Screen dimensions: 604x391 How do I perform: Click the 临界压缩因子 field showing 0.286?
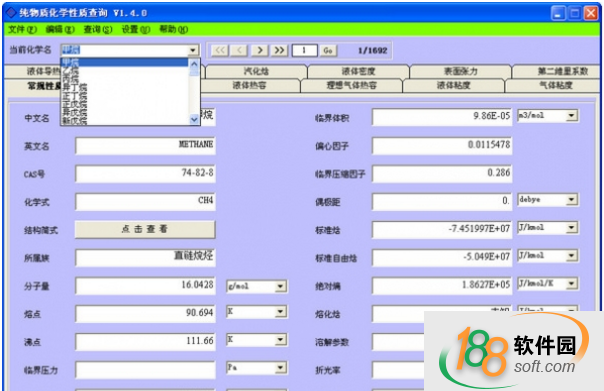point(442,174)
